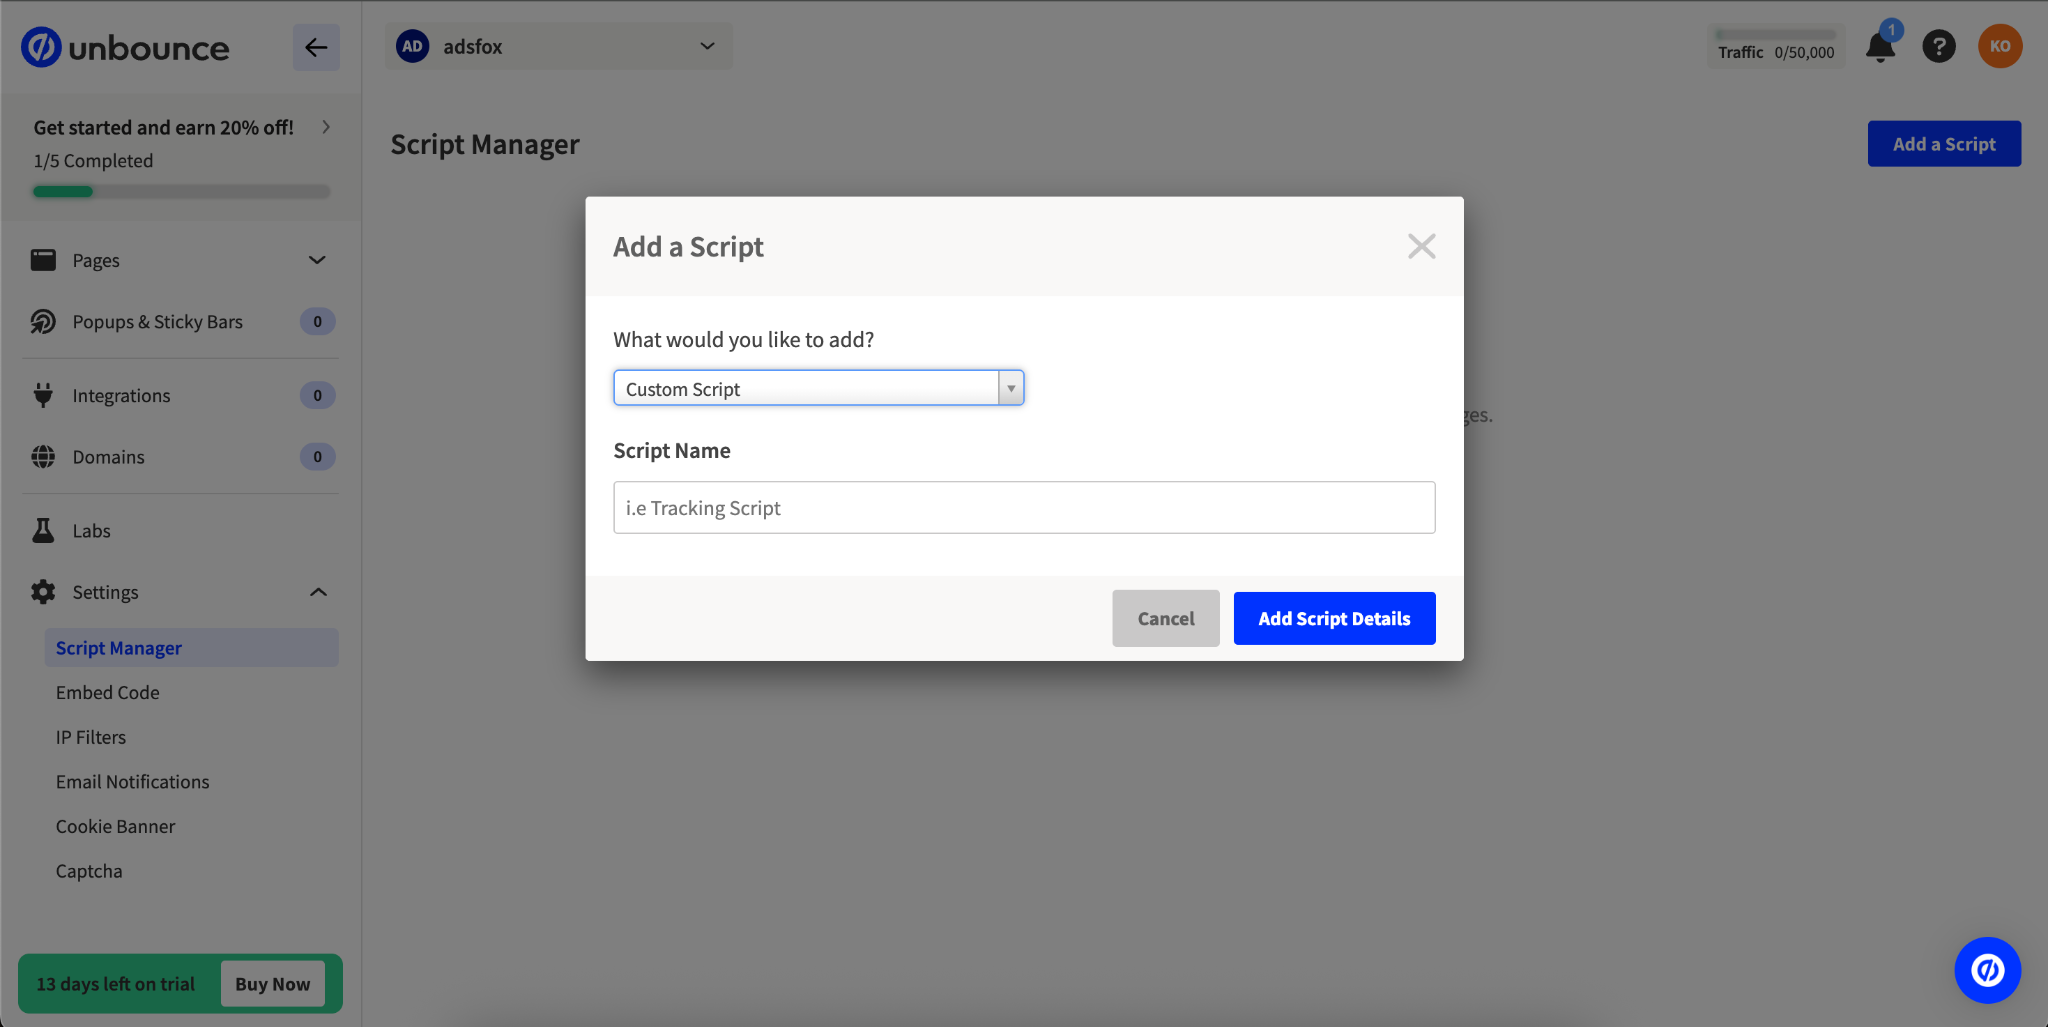Close the Add a Script dialog
The height and width of the screenshot is (1027, 2048).
1421,246
